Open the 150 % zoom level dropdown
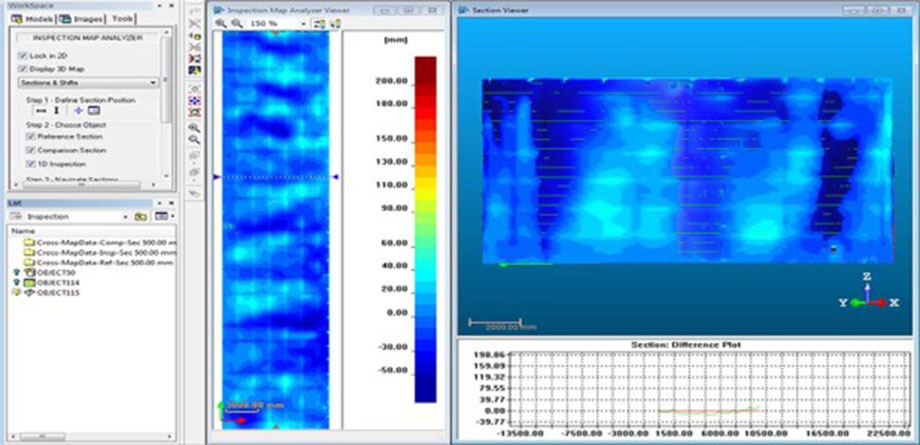This screenshot has width=920, height=445. click(303, 22)
